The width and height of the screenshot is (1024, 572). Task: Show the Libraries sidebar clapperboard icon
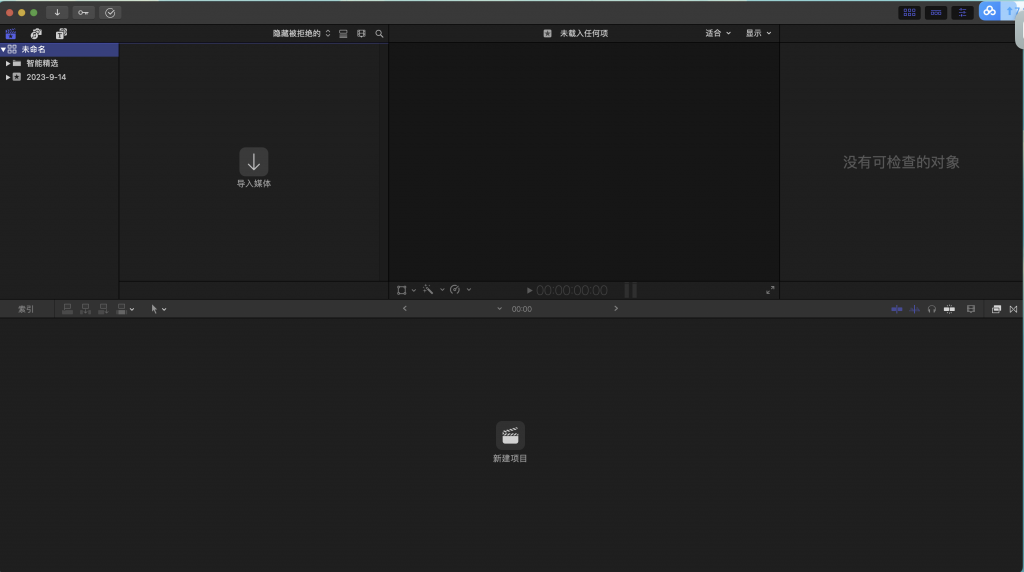(11, 33)
